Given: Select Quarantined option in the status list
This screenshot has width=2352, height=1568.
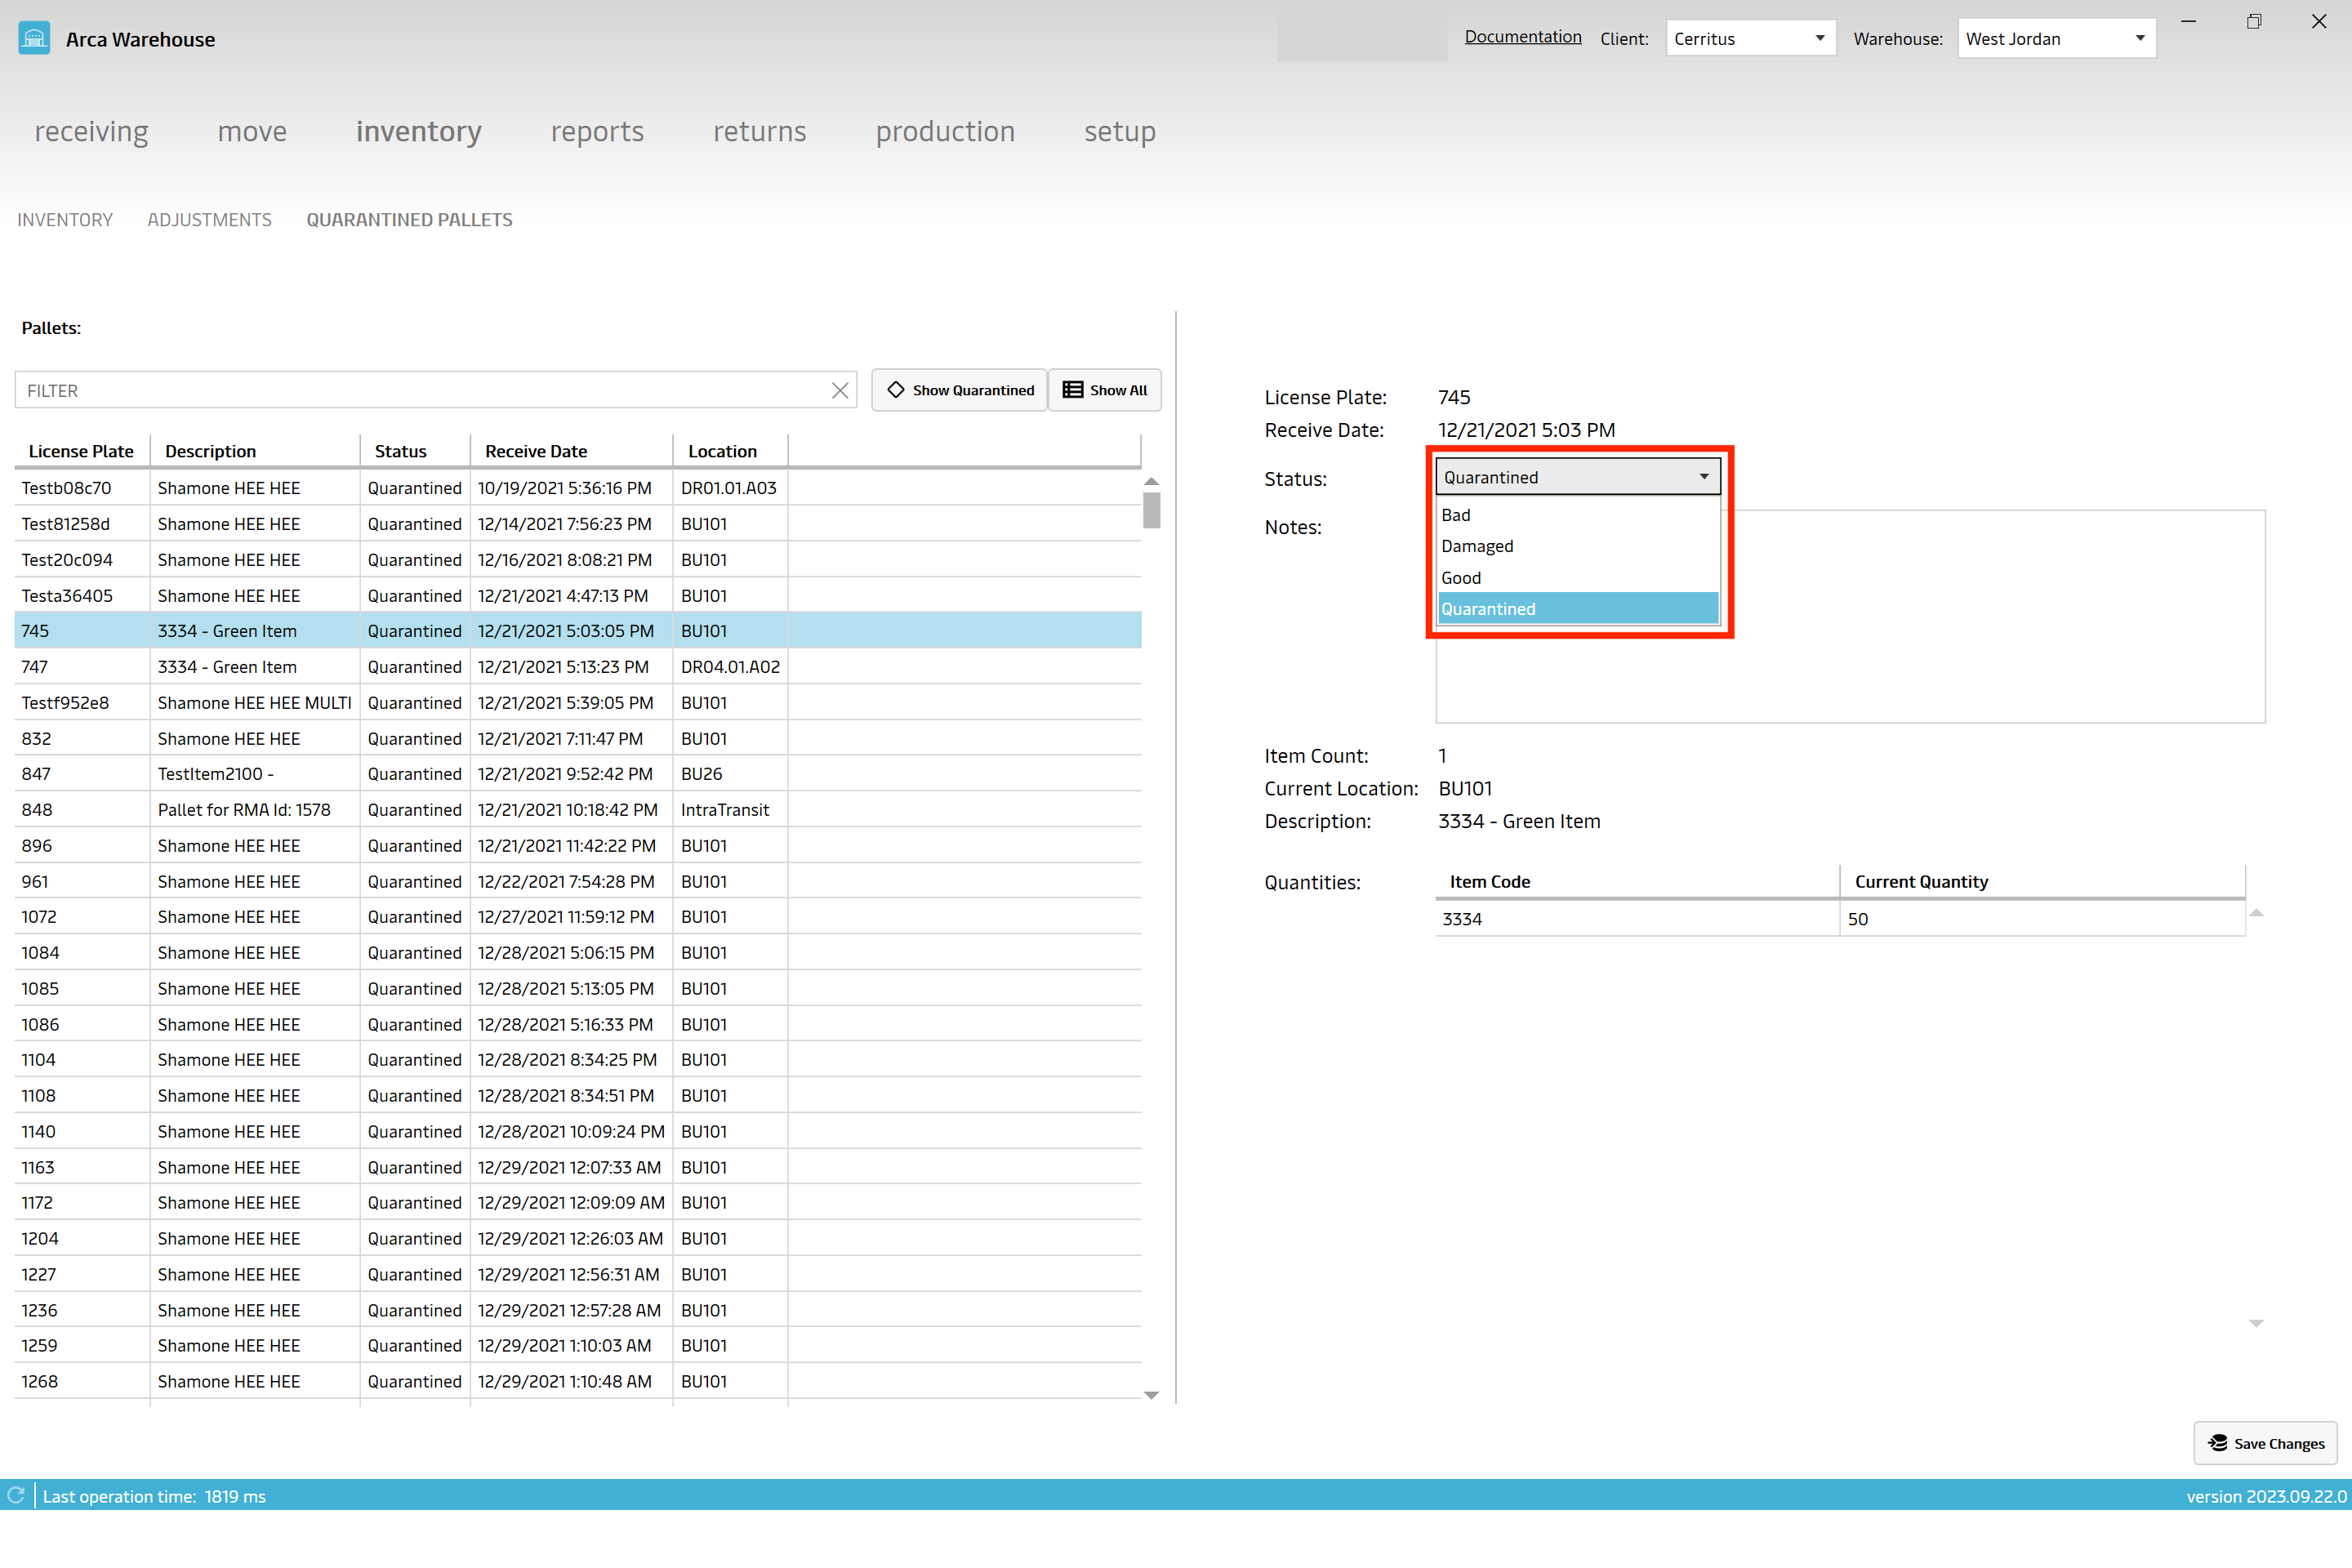Looking at the screenshot, I should pos(1578,609).
